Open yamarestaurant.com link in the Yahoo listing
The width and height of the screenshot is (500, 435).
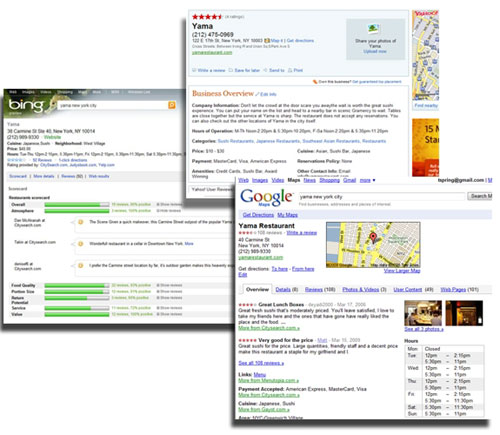[x=212, y=52]
